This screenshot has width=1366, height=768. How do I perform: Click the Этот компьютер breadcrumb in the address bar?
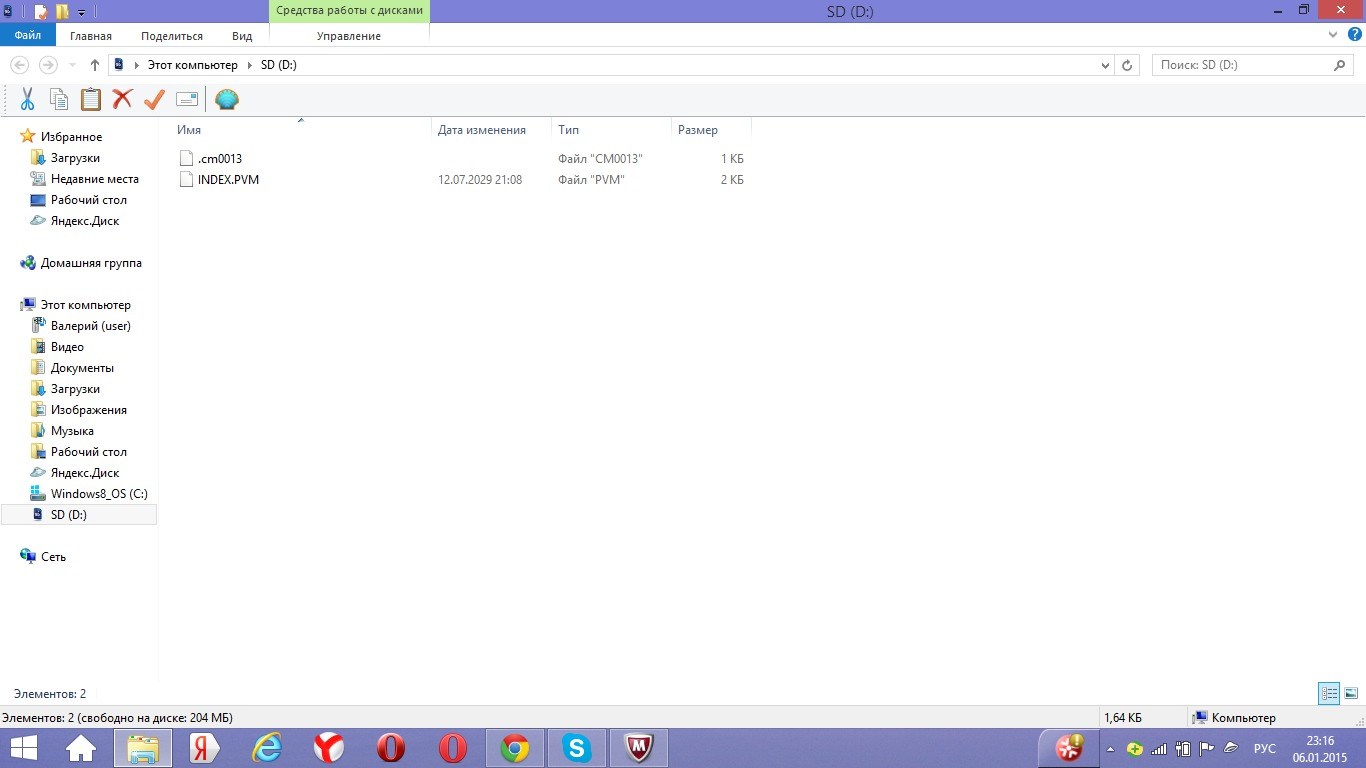(x=193, y=65)
